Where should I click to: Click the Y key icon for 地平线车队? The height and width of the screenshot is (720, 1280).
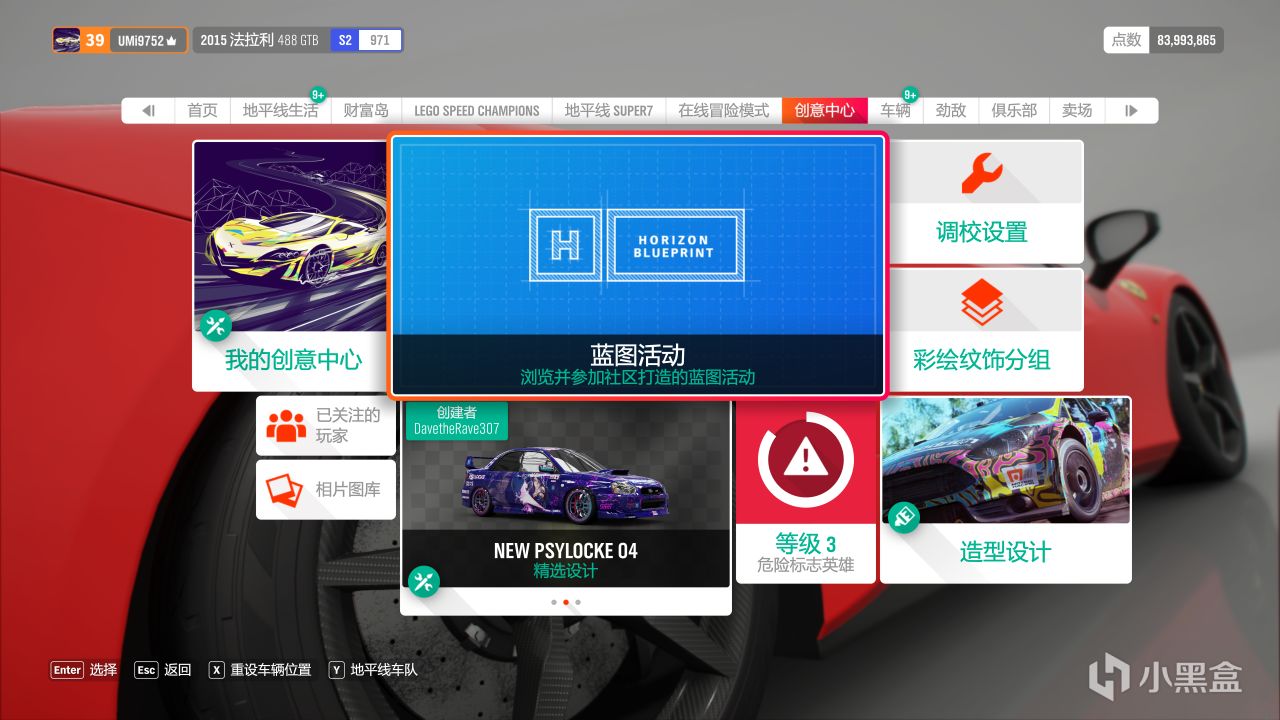pos(336,670)
